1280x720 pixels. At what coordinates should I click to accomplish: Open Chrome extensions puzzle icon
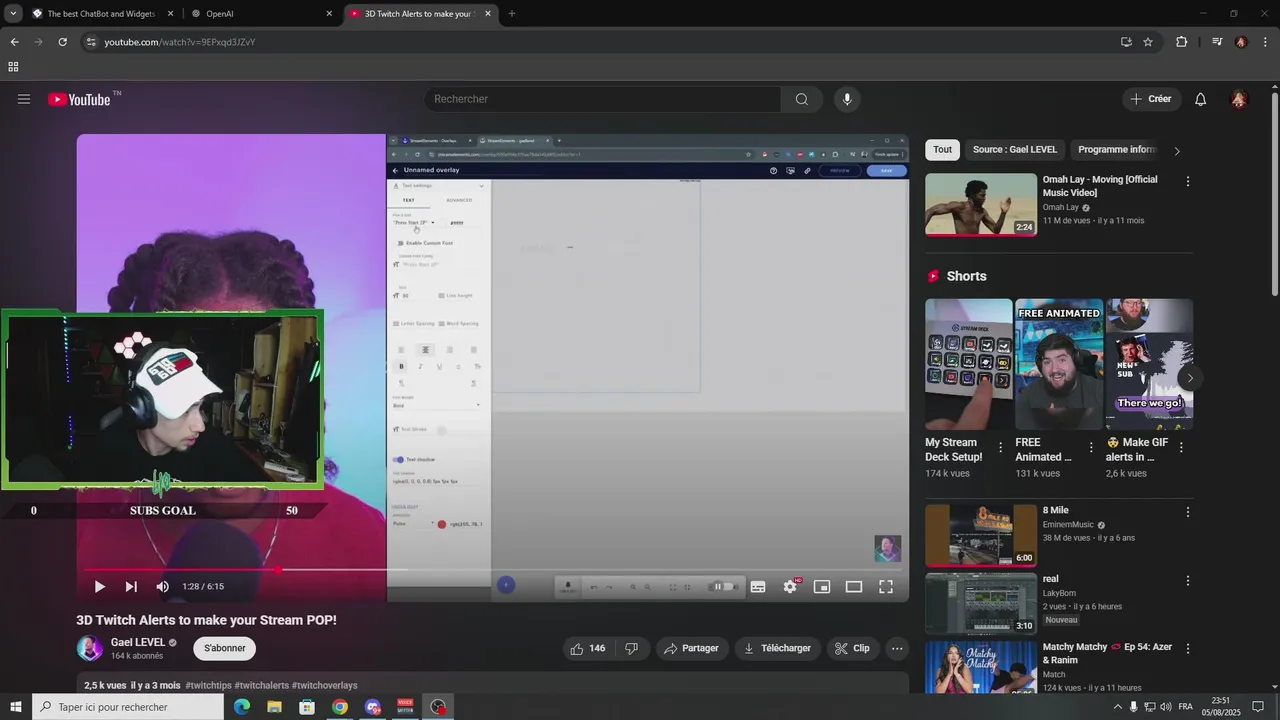tap(1182, 42)
